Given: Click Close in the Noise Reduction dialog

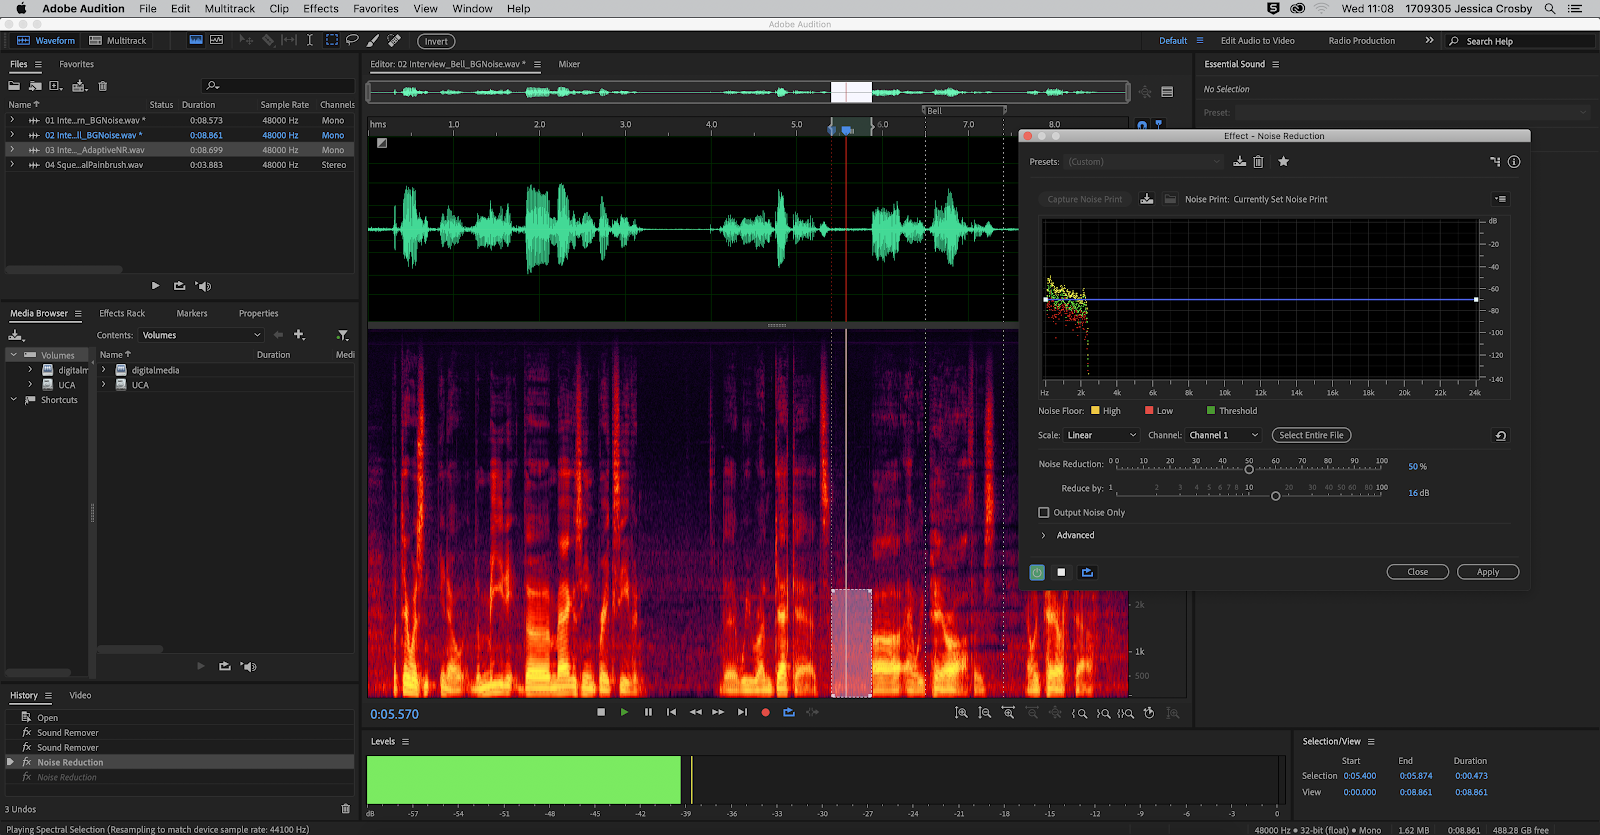Looking at the screenshot, I should (x=1418, y=572).
